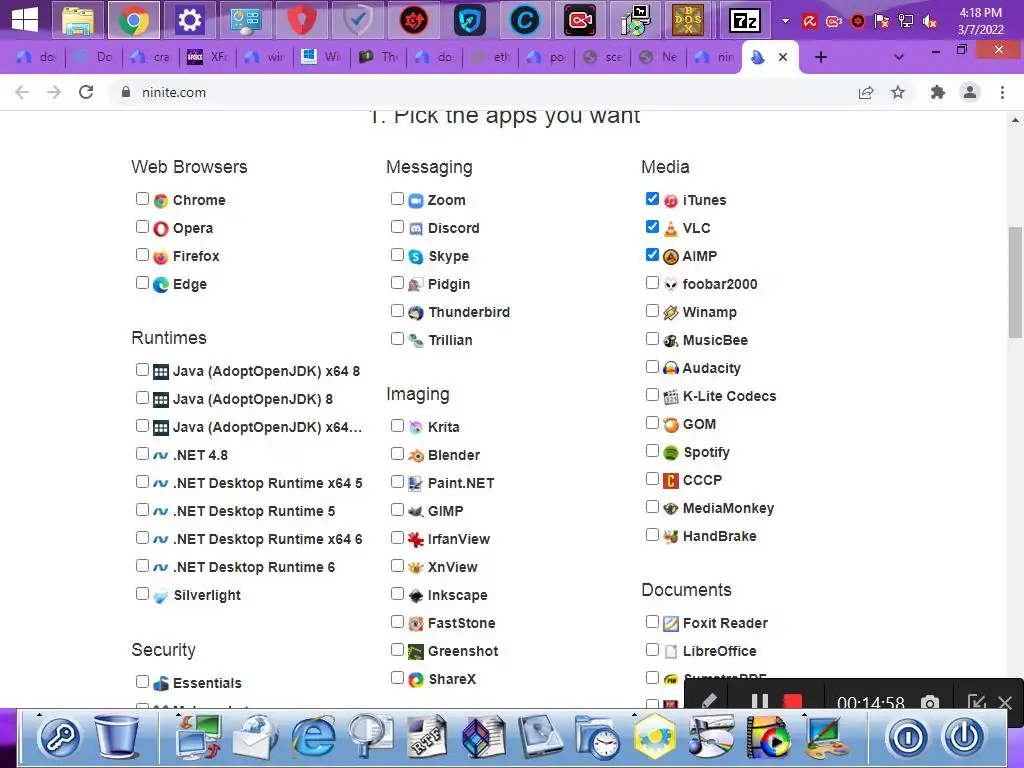Click the GOM icon
This screenshot has width=1024, height=768.
(x=671, y=424)
